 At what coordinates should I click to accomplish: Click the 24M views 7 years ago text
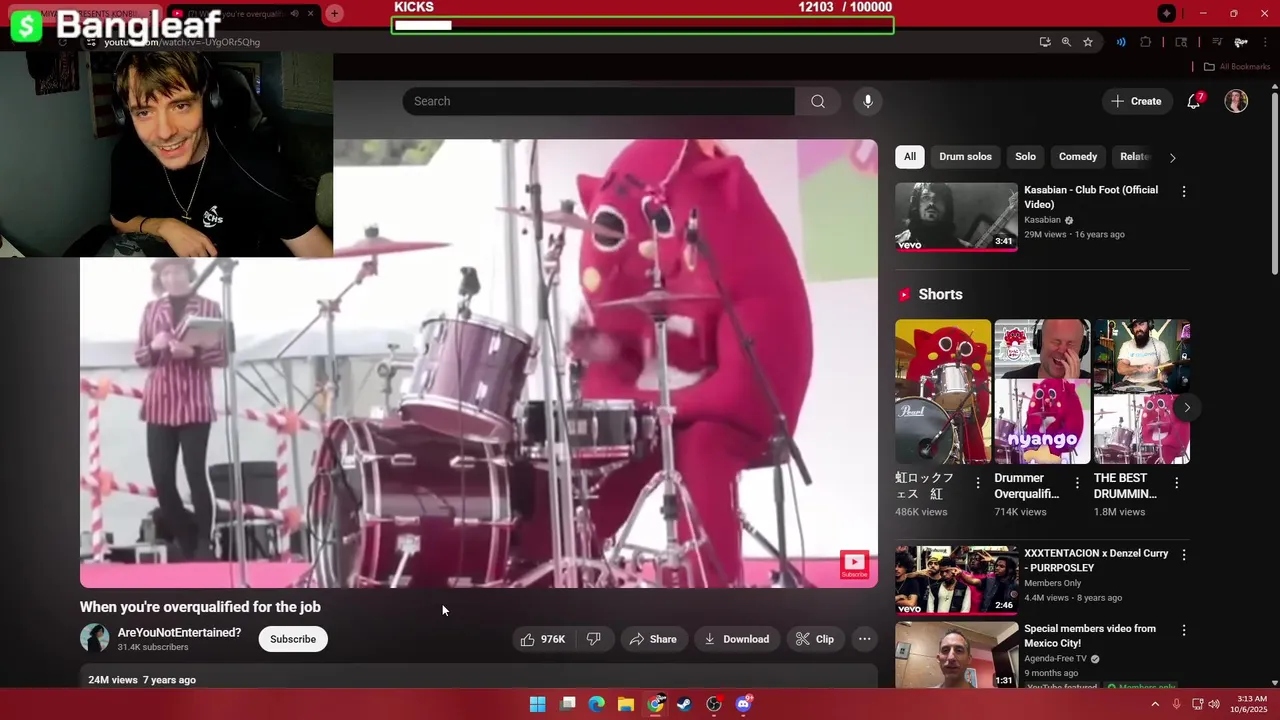(x=142, y=680)
